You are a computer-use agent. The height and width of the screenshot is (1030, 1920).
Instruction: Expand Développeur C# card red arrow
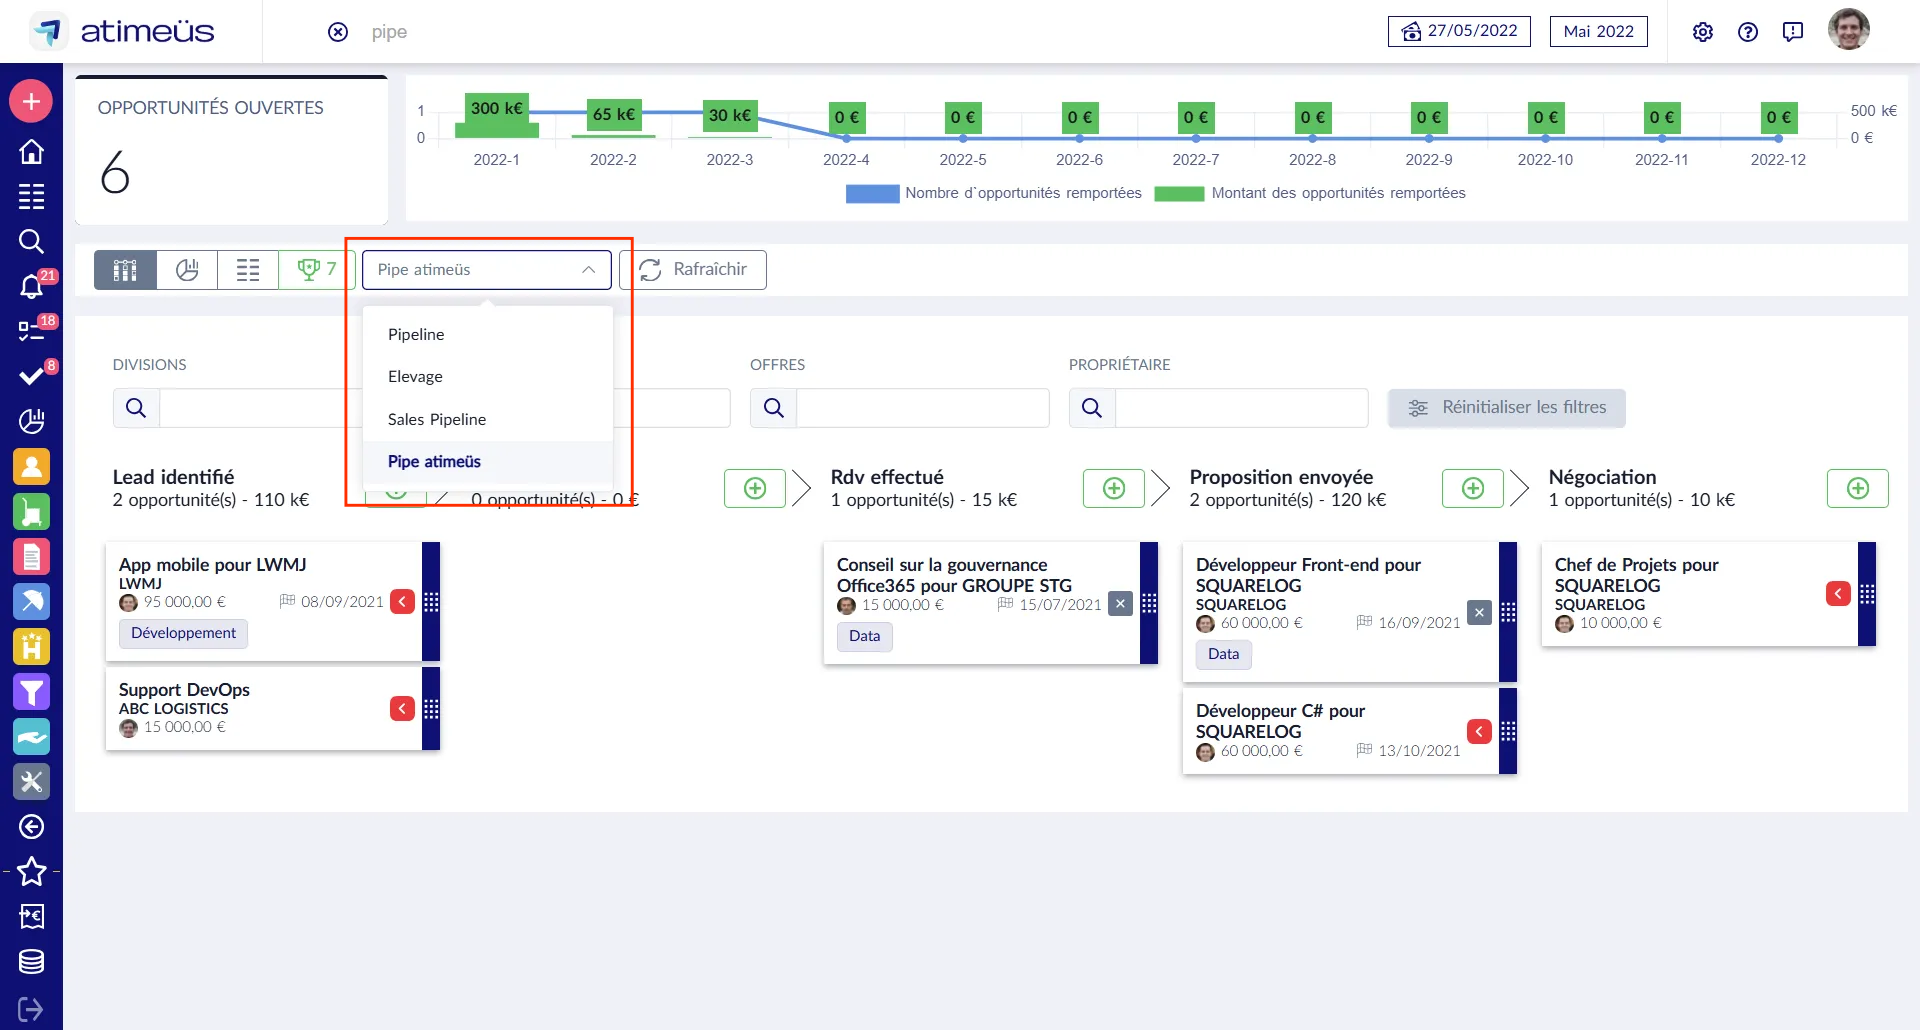point(1479,731)
